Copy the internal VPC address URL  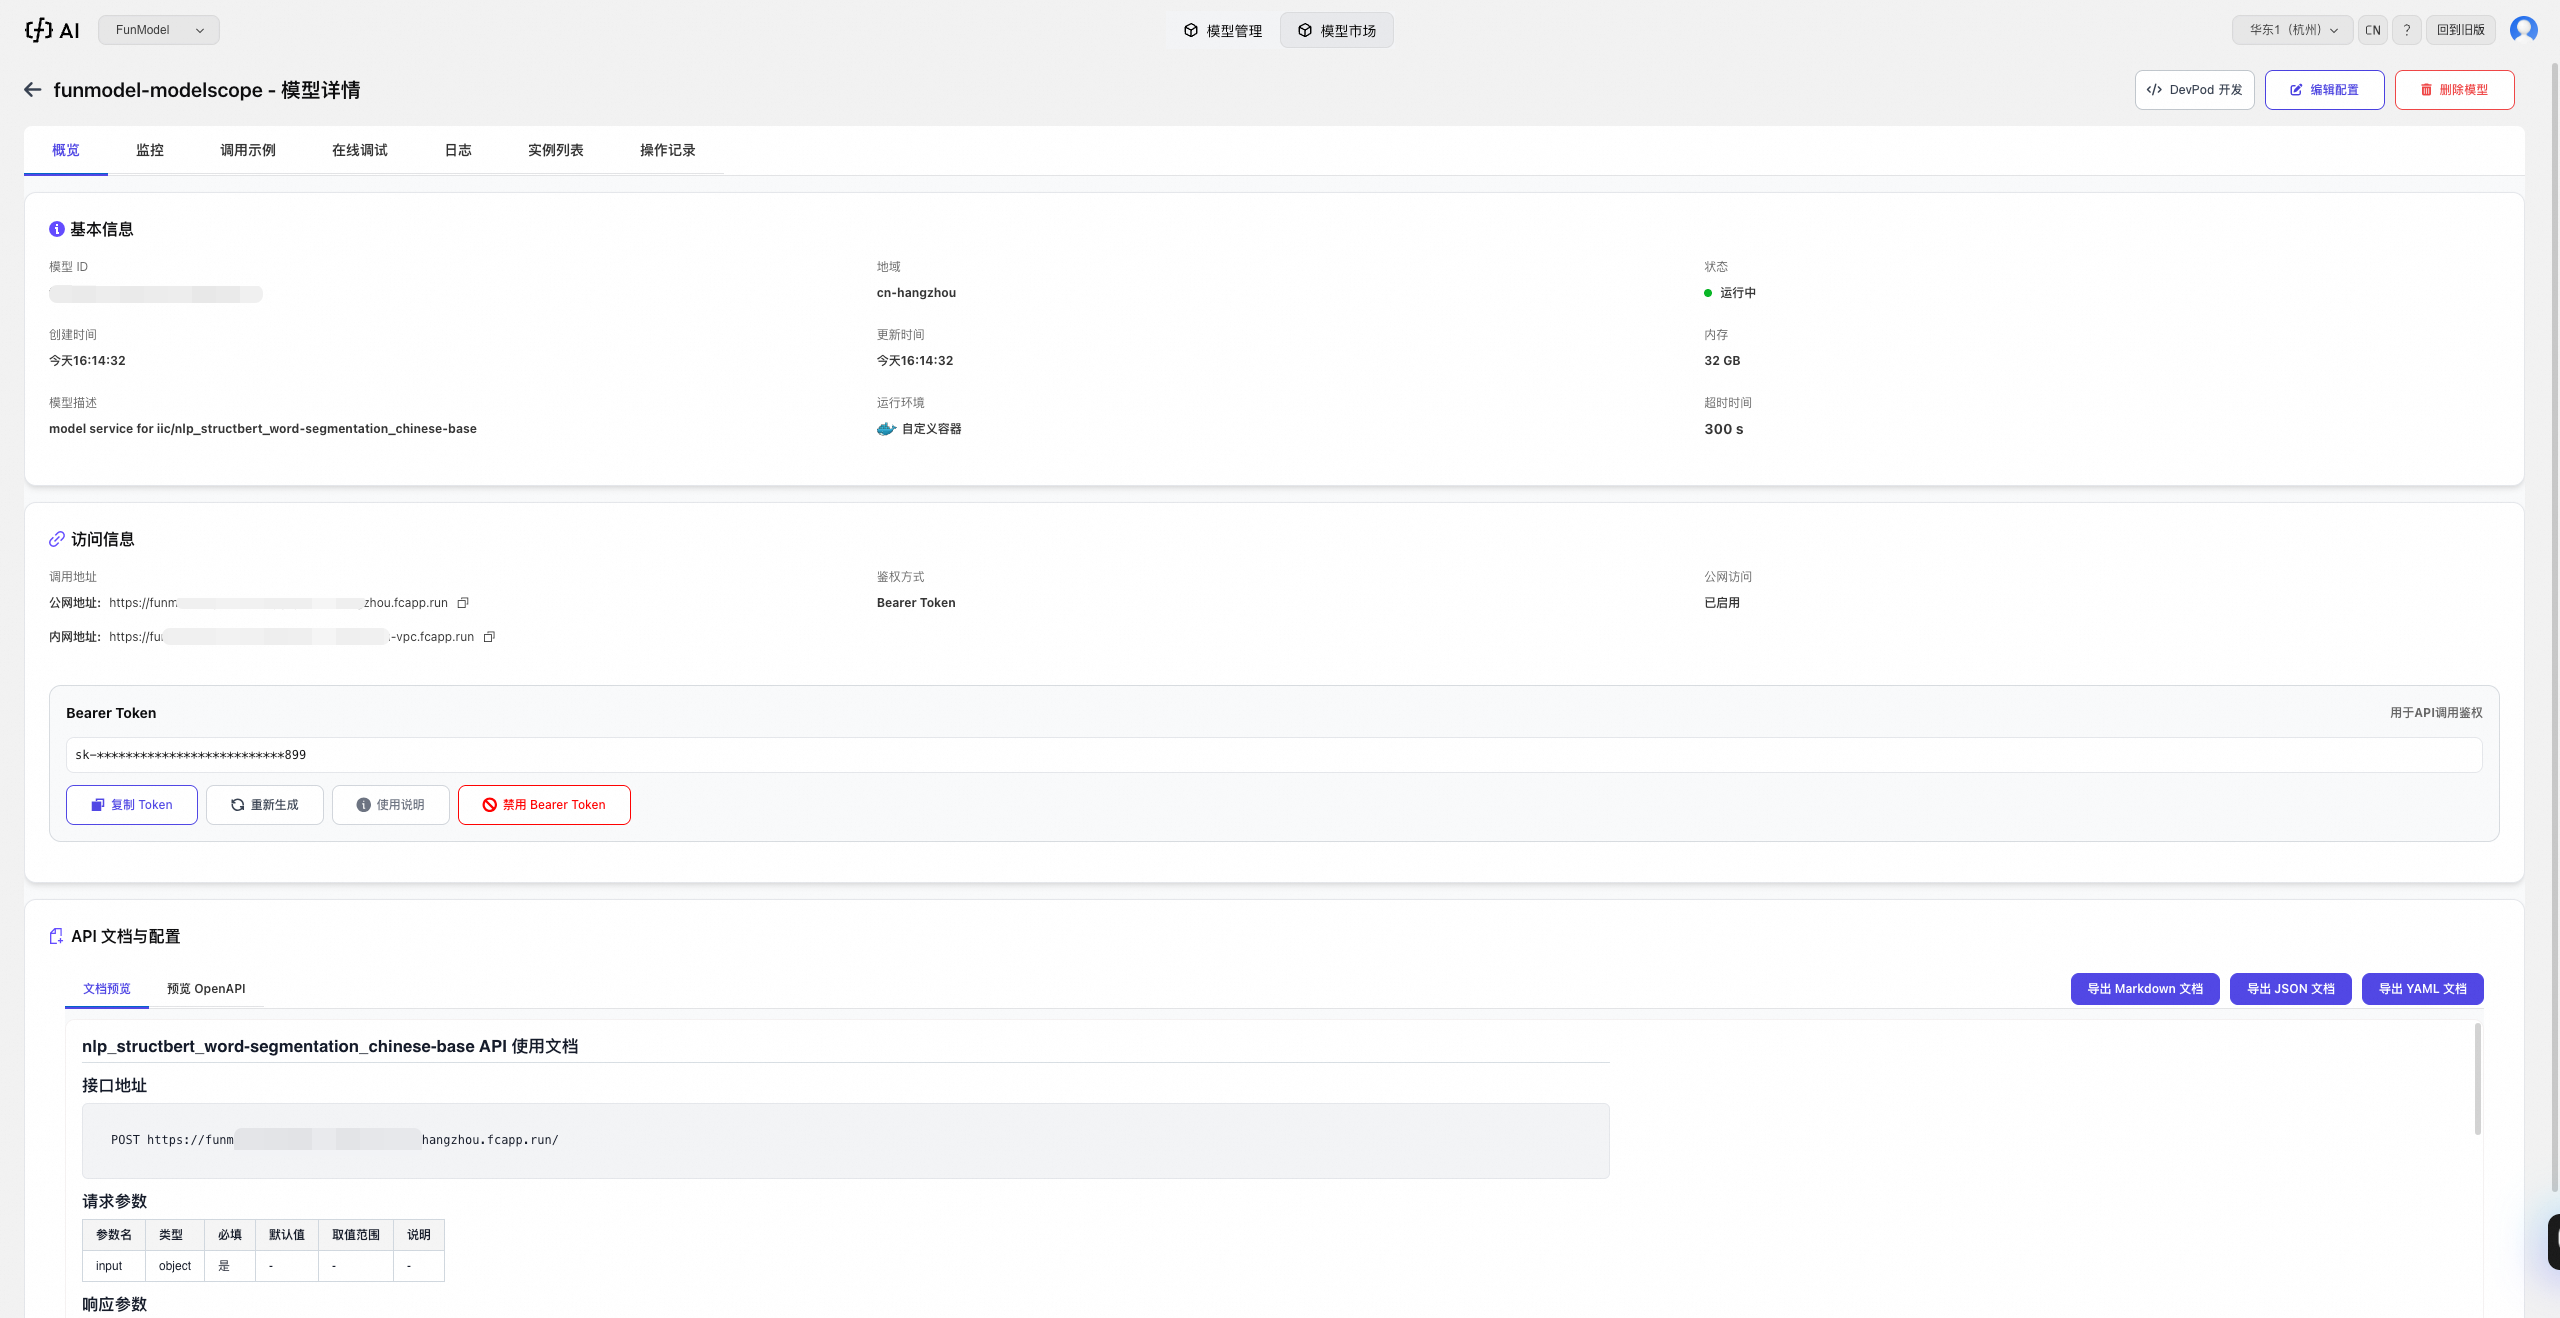point(489,637)
